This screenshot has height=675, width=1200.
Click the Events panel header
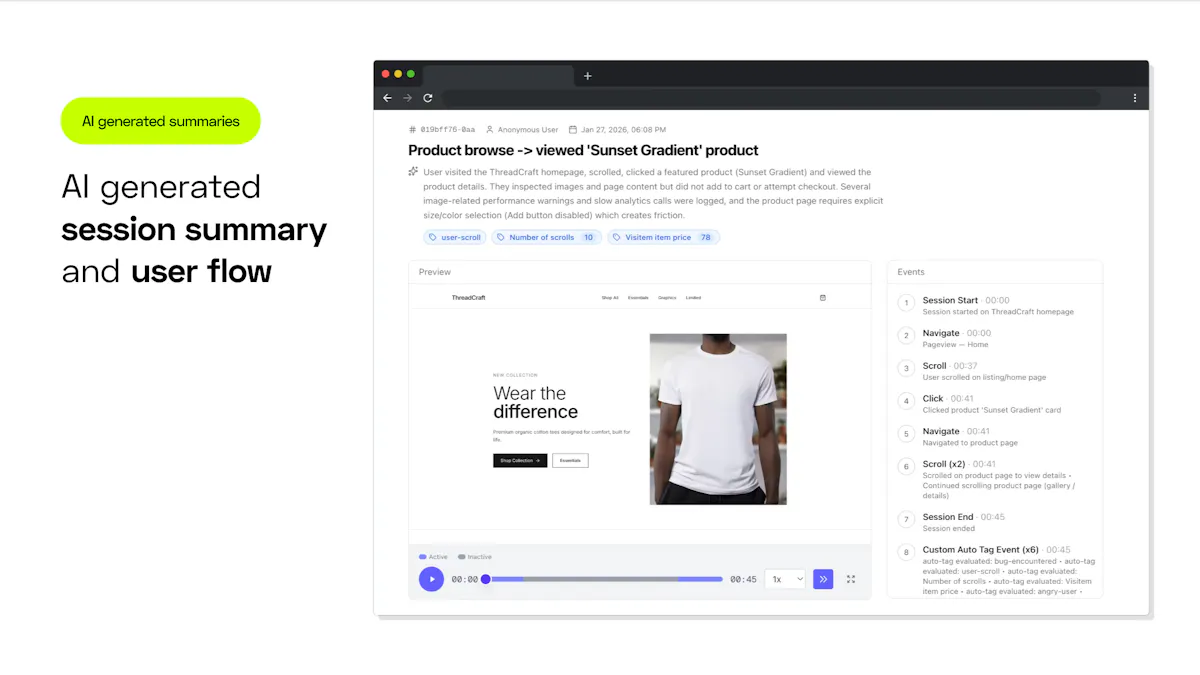[995, 272]
